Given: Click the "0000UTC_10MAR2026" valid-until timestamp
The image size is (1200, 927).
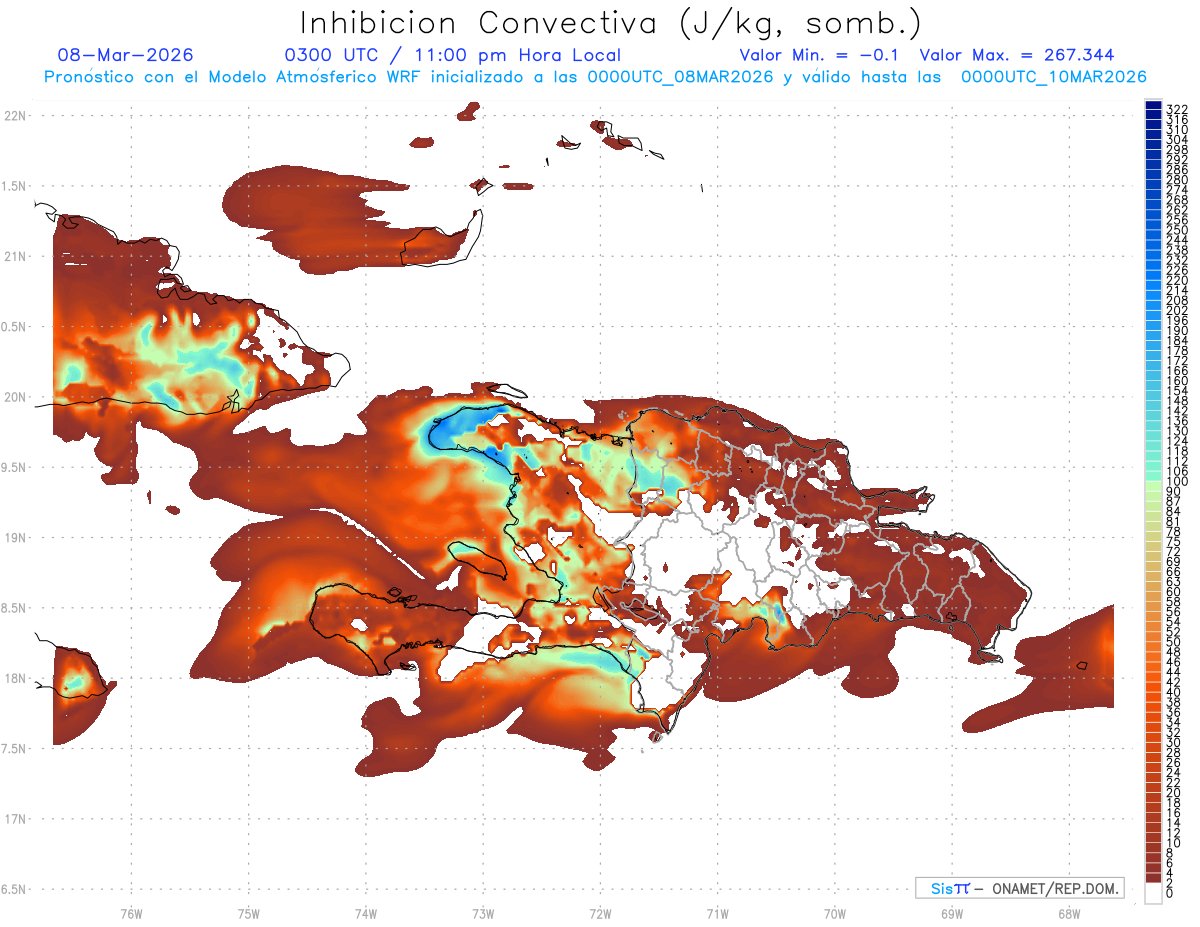Looking at the screenshot, I should coord(1054,77).
